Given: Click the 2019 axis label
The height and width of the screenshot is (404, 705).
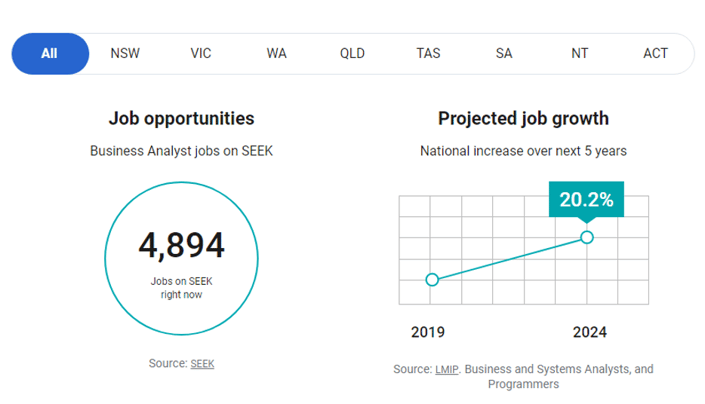Looking at the screenshot, I should [x=428, y=332].
